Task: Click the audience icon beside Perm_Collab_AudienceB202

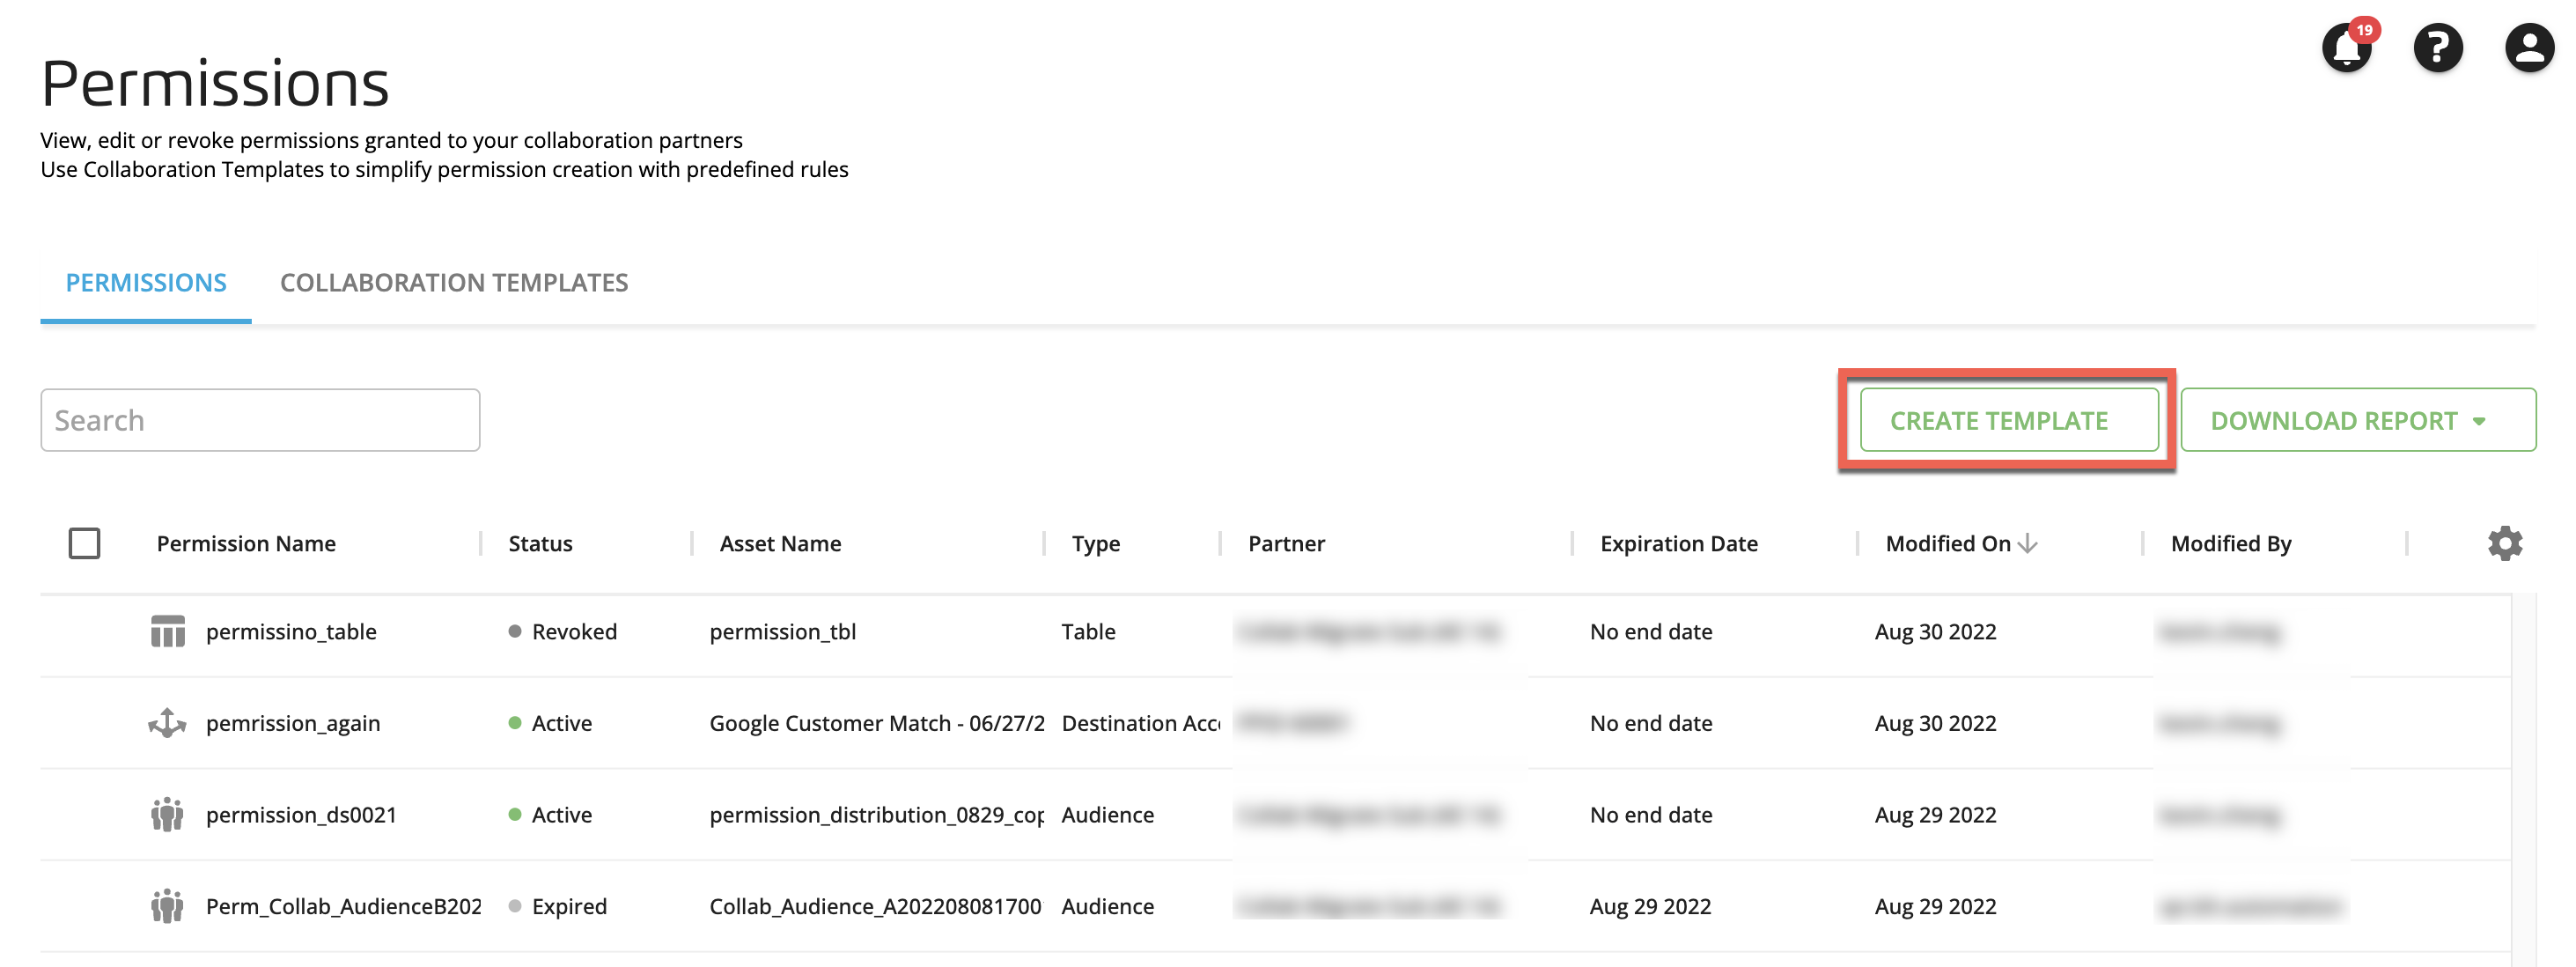Action: 167,906
